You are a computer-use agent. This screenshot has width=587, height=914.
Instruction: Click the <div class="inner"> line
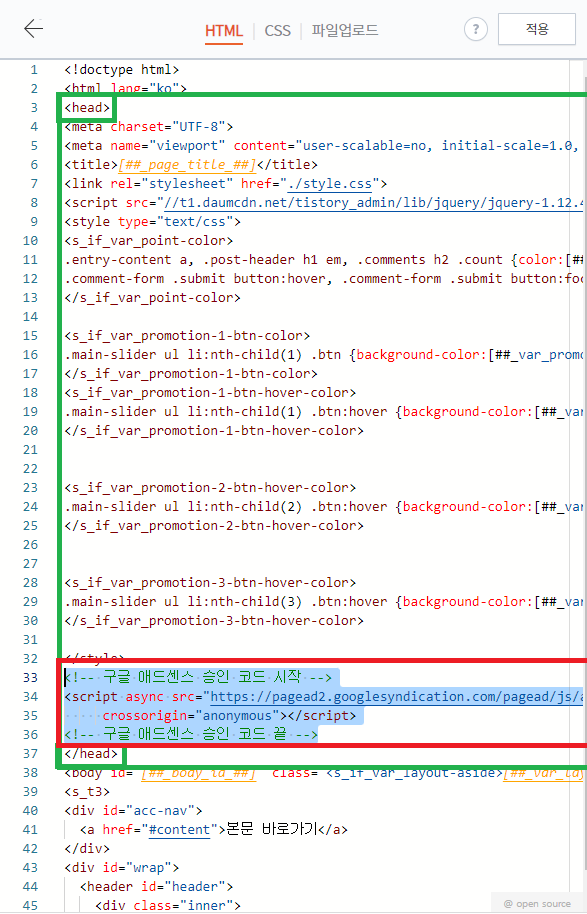tap(168, 905)
